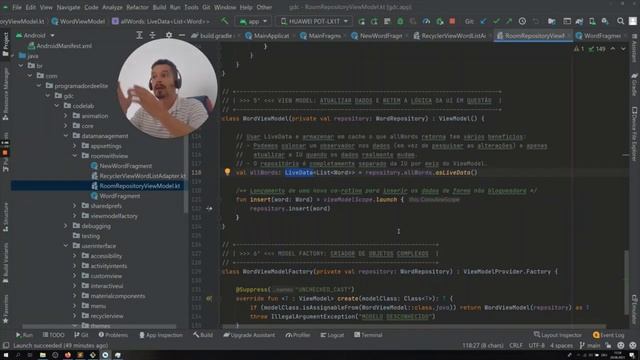Open the Refactor menu
Screen dimensions: 640x360
(x=137, y=7)
